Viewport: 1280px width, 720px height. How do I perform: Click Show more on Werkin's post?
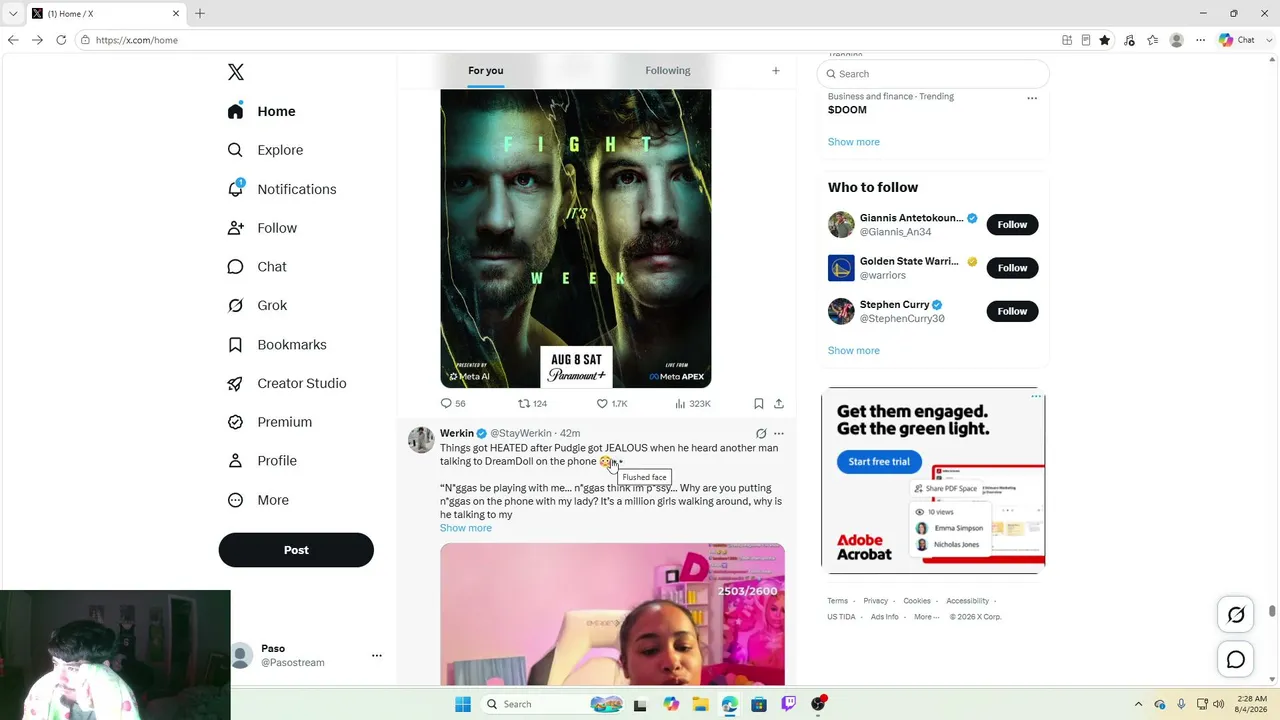(x=466, y=528)
